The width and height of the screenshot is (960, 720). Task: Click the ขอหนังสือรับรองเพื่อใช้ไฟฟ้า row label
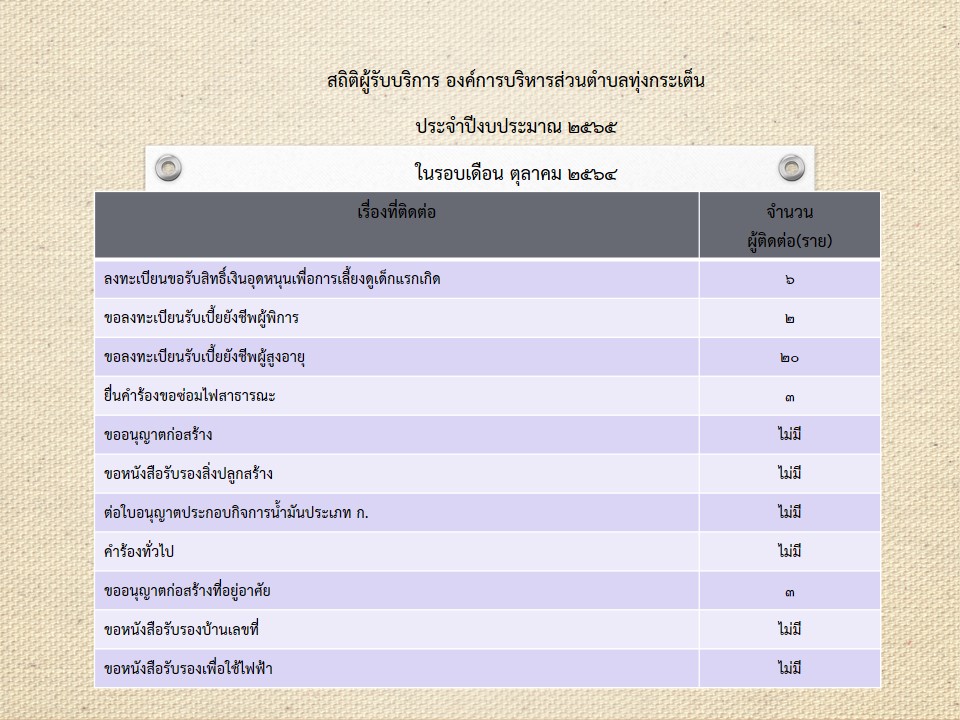[x=188, y=668]
